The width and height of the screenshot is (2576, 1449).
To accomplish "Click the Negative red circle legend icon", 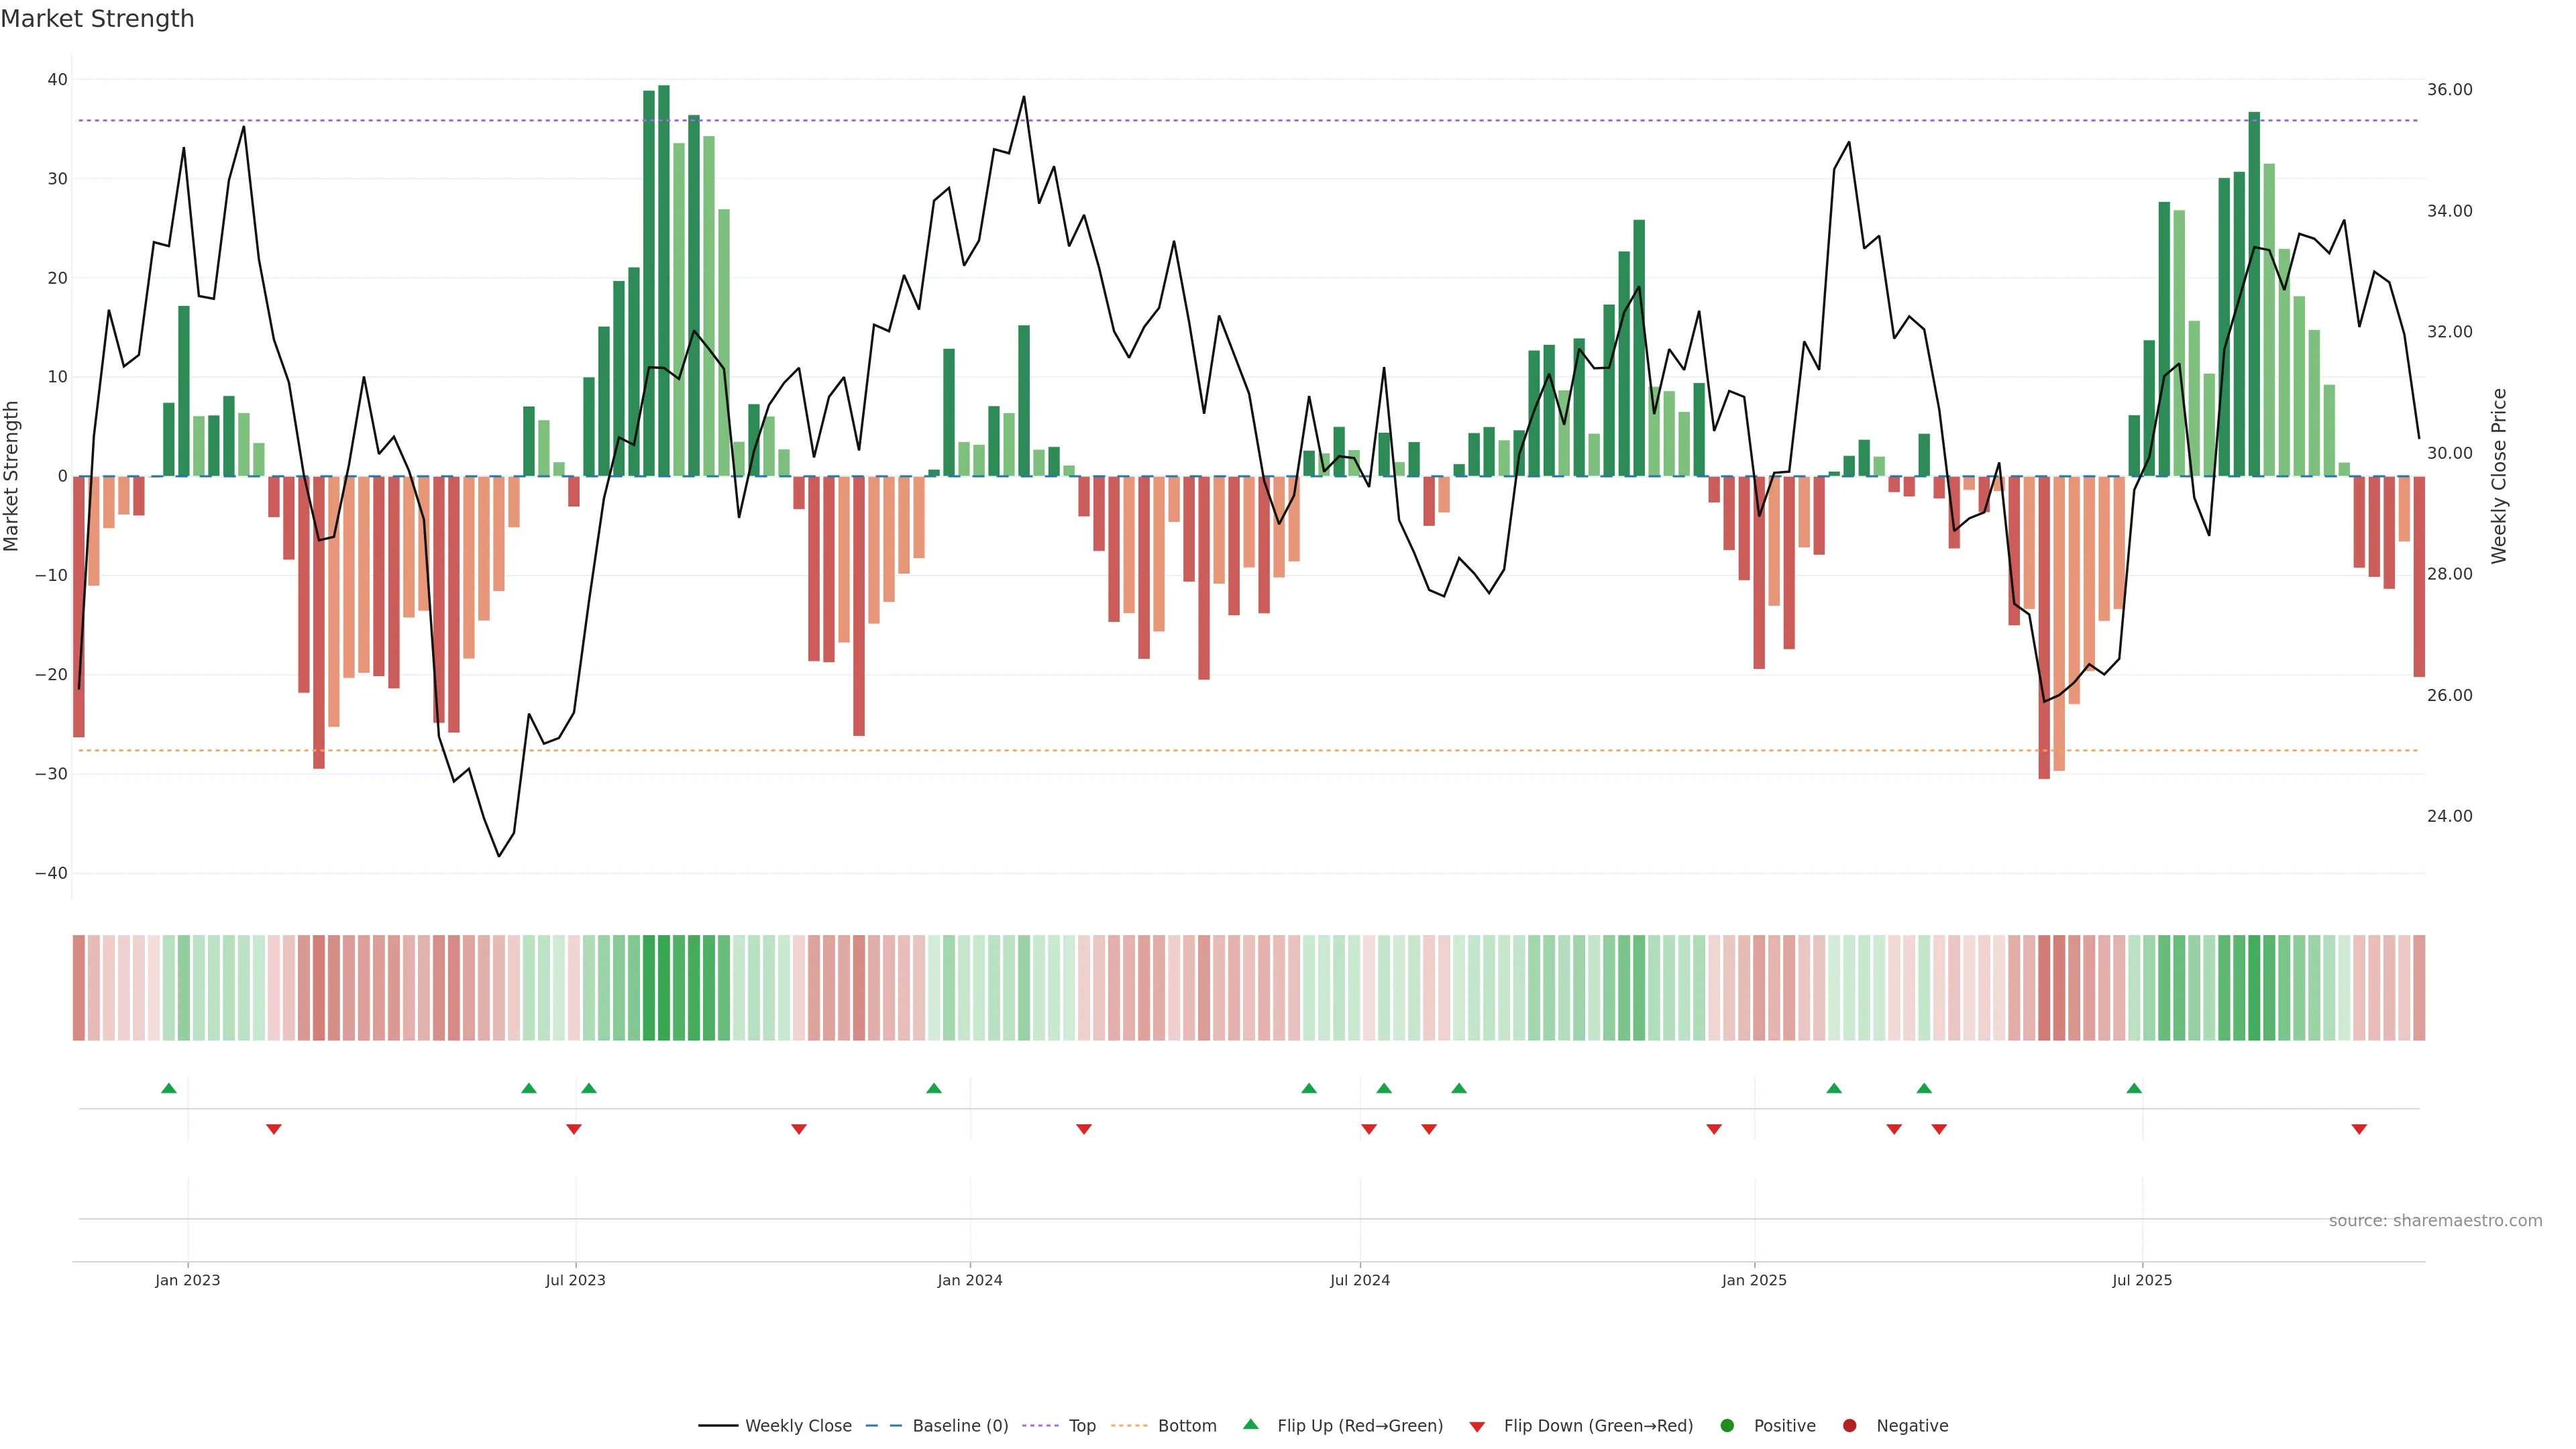I will 1849,1426.
